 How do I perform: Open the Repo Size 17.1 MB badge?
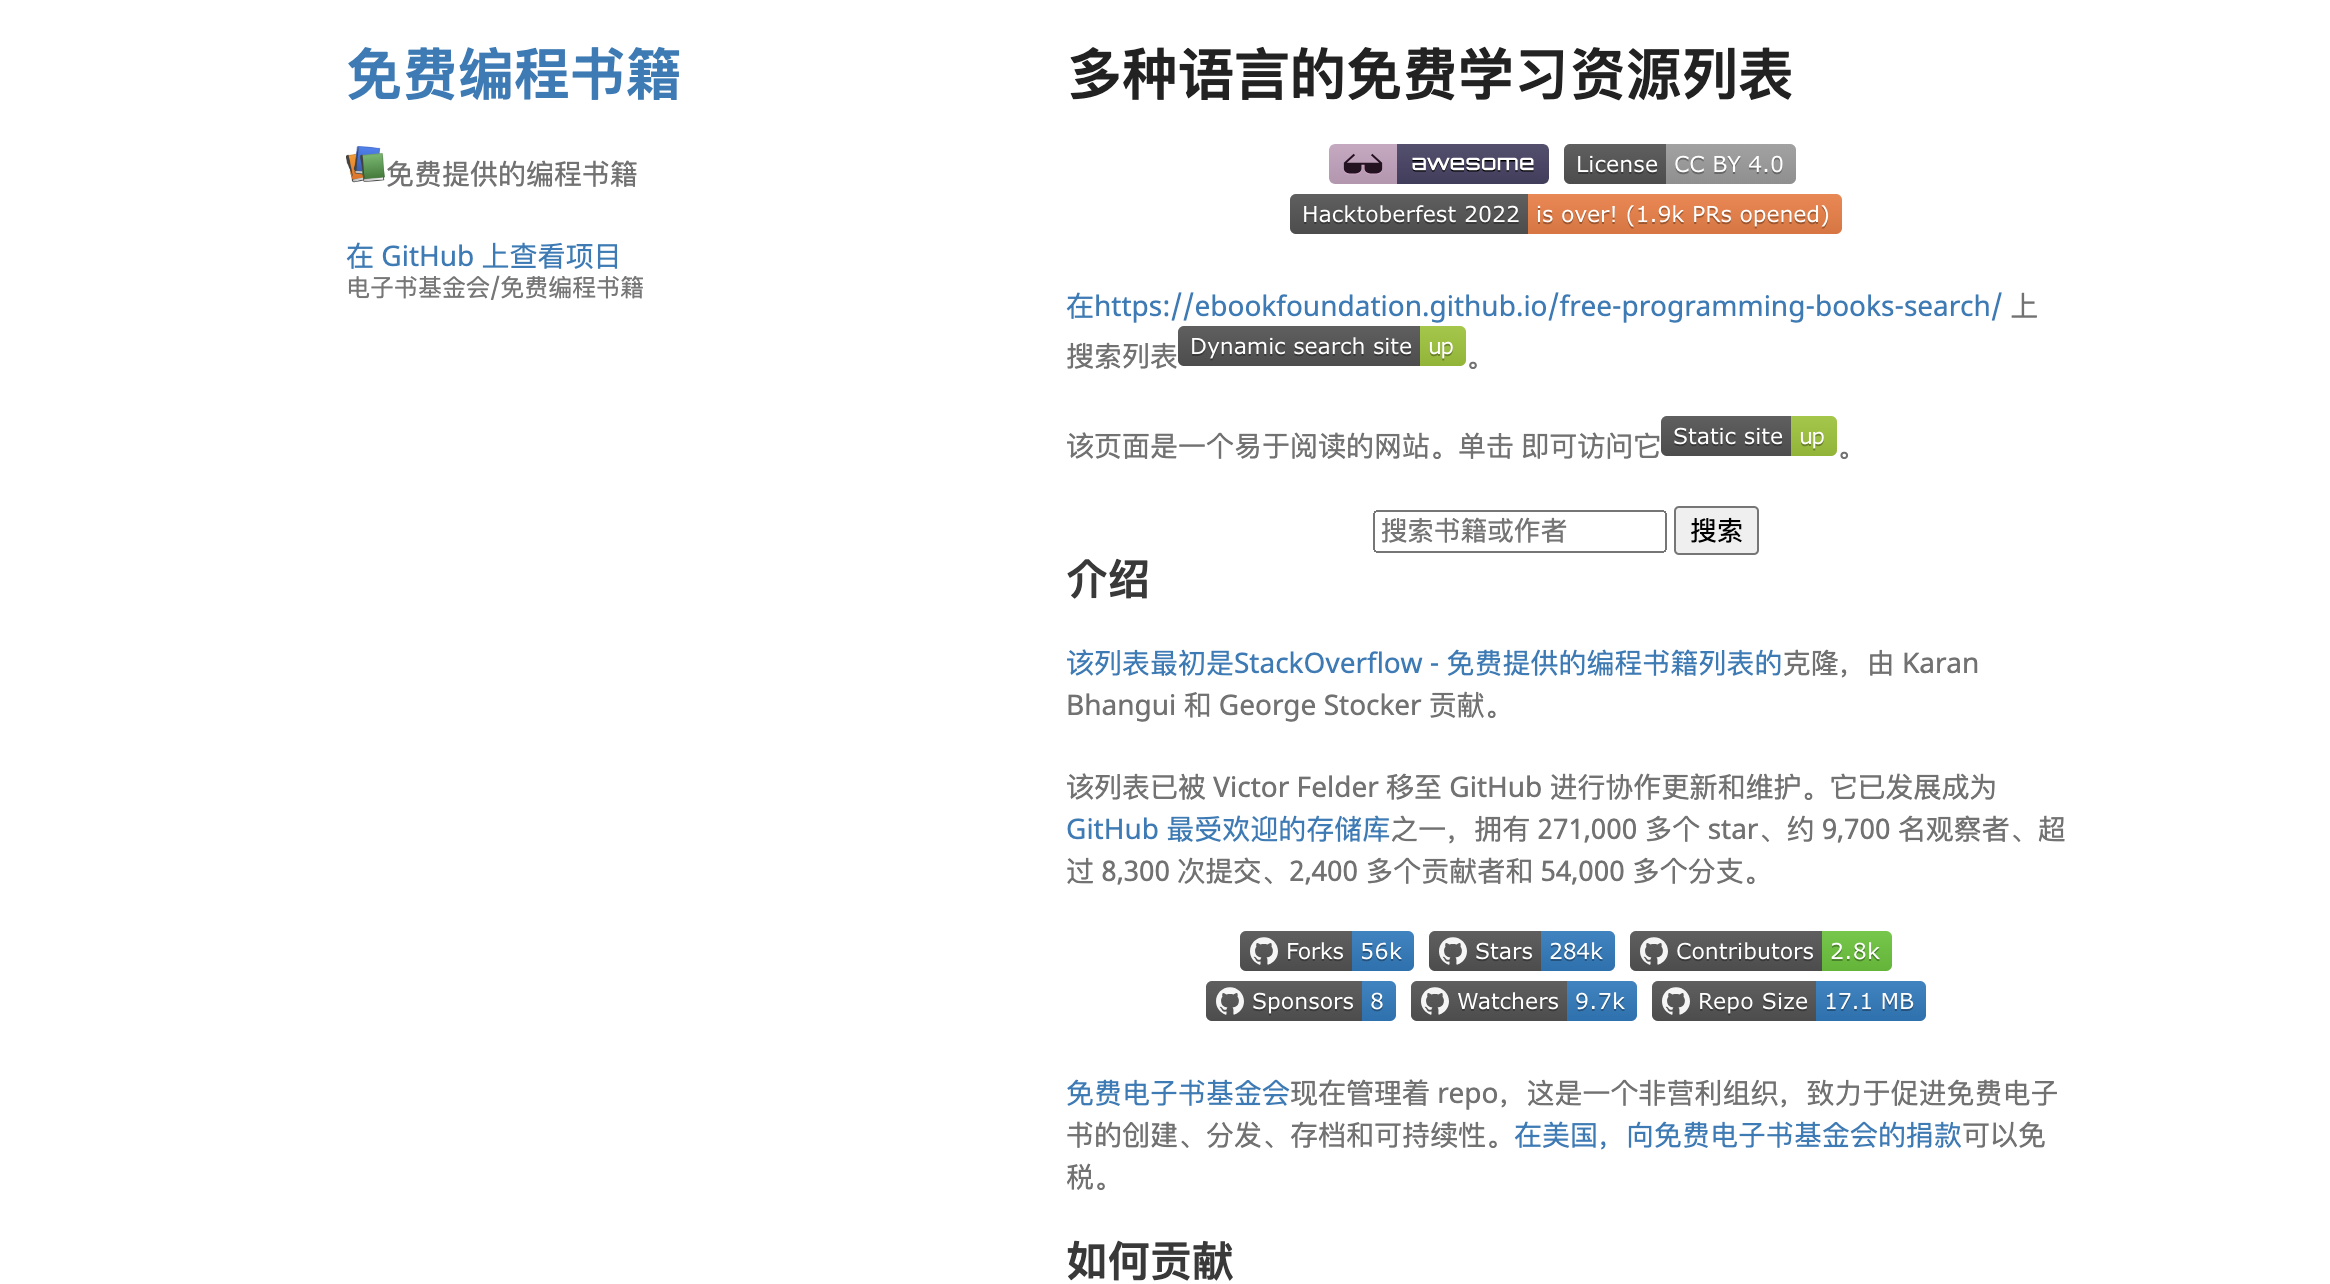point(1788,1001)
